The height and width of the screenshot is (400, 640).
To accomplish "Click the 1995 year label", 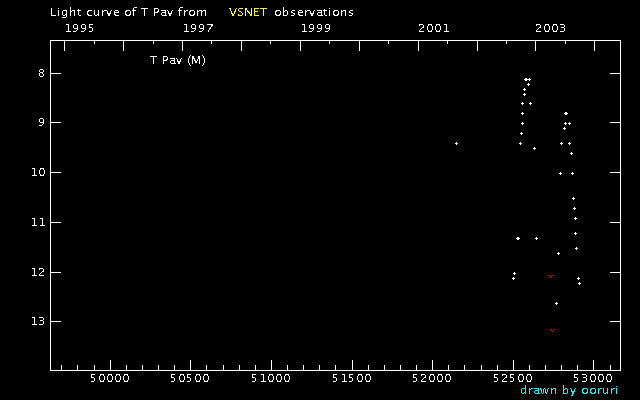I will click(x=80, y=28).
